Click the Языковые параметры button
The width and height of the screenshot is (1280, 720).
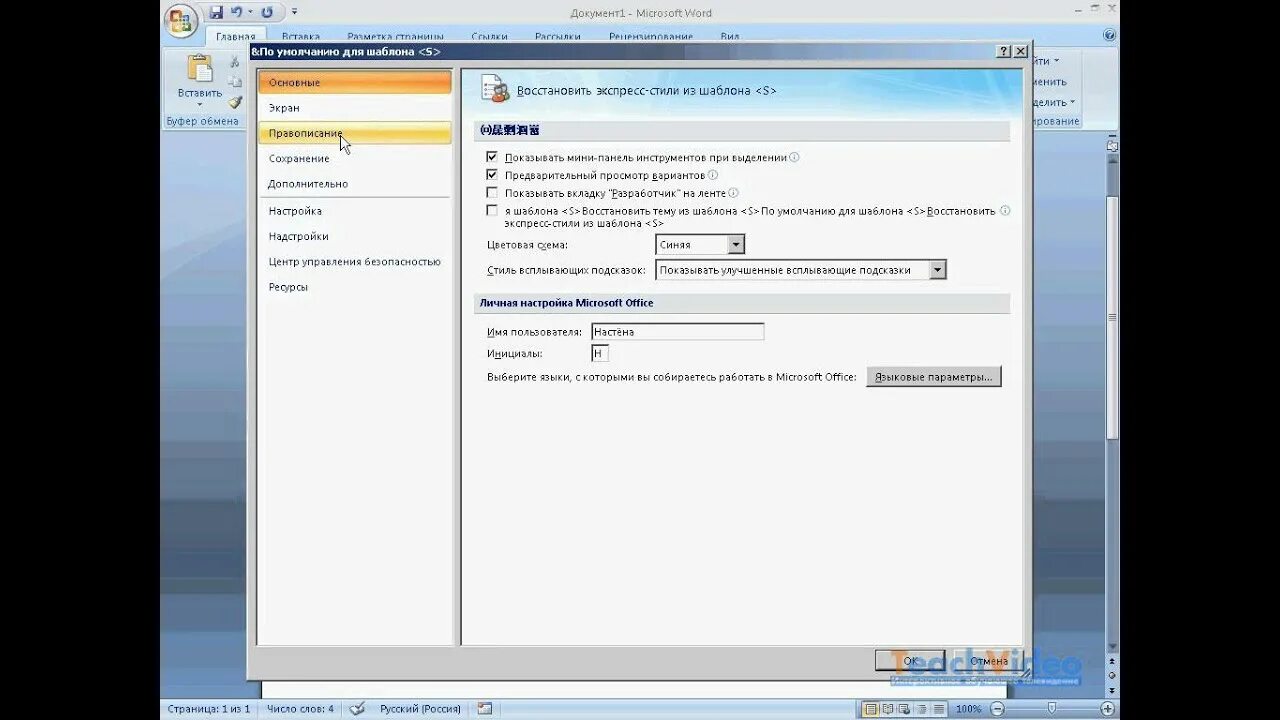[934, 377]
